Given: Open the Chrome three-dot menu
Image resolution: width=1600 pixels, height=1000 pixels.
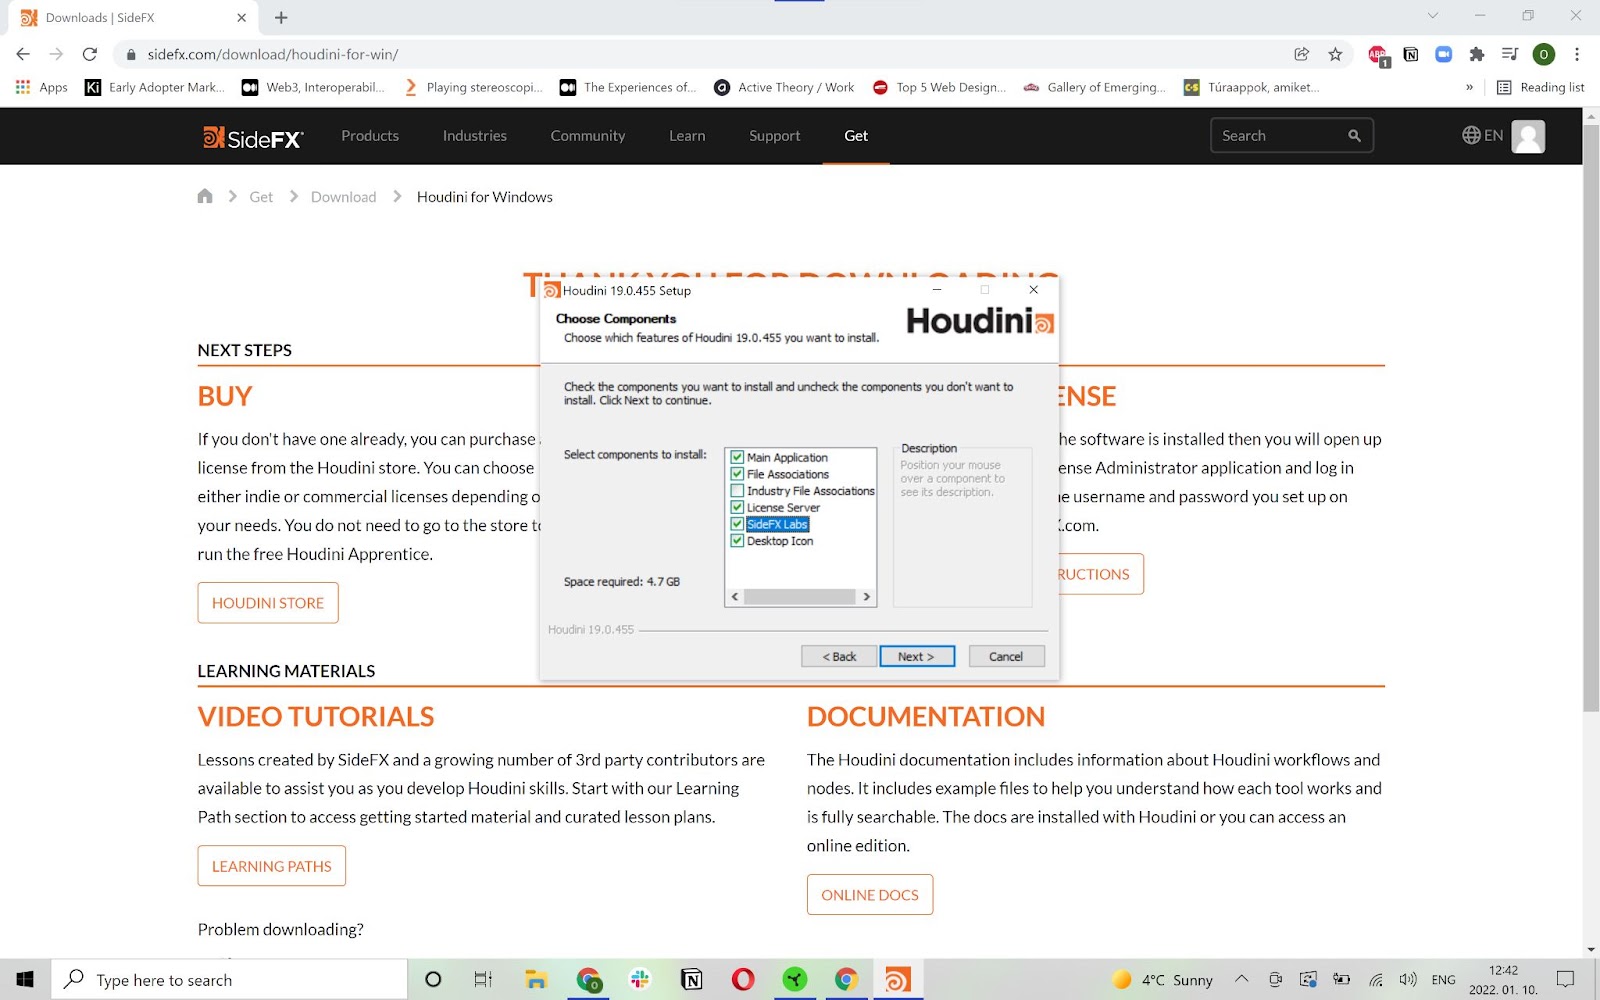Looking at the screenshot, I should (x=1577, y=54).
